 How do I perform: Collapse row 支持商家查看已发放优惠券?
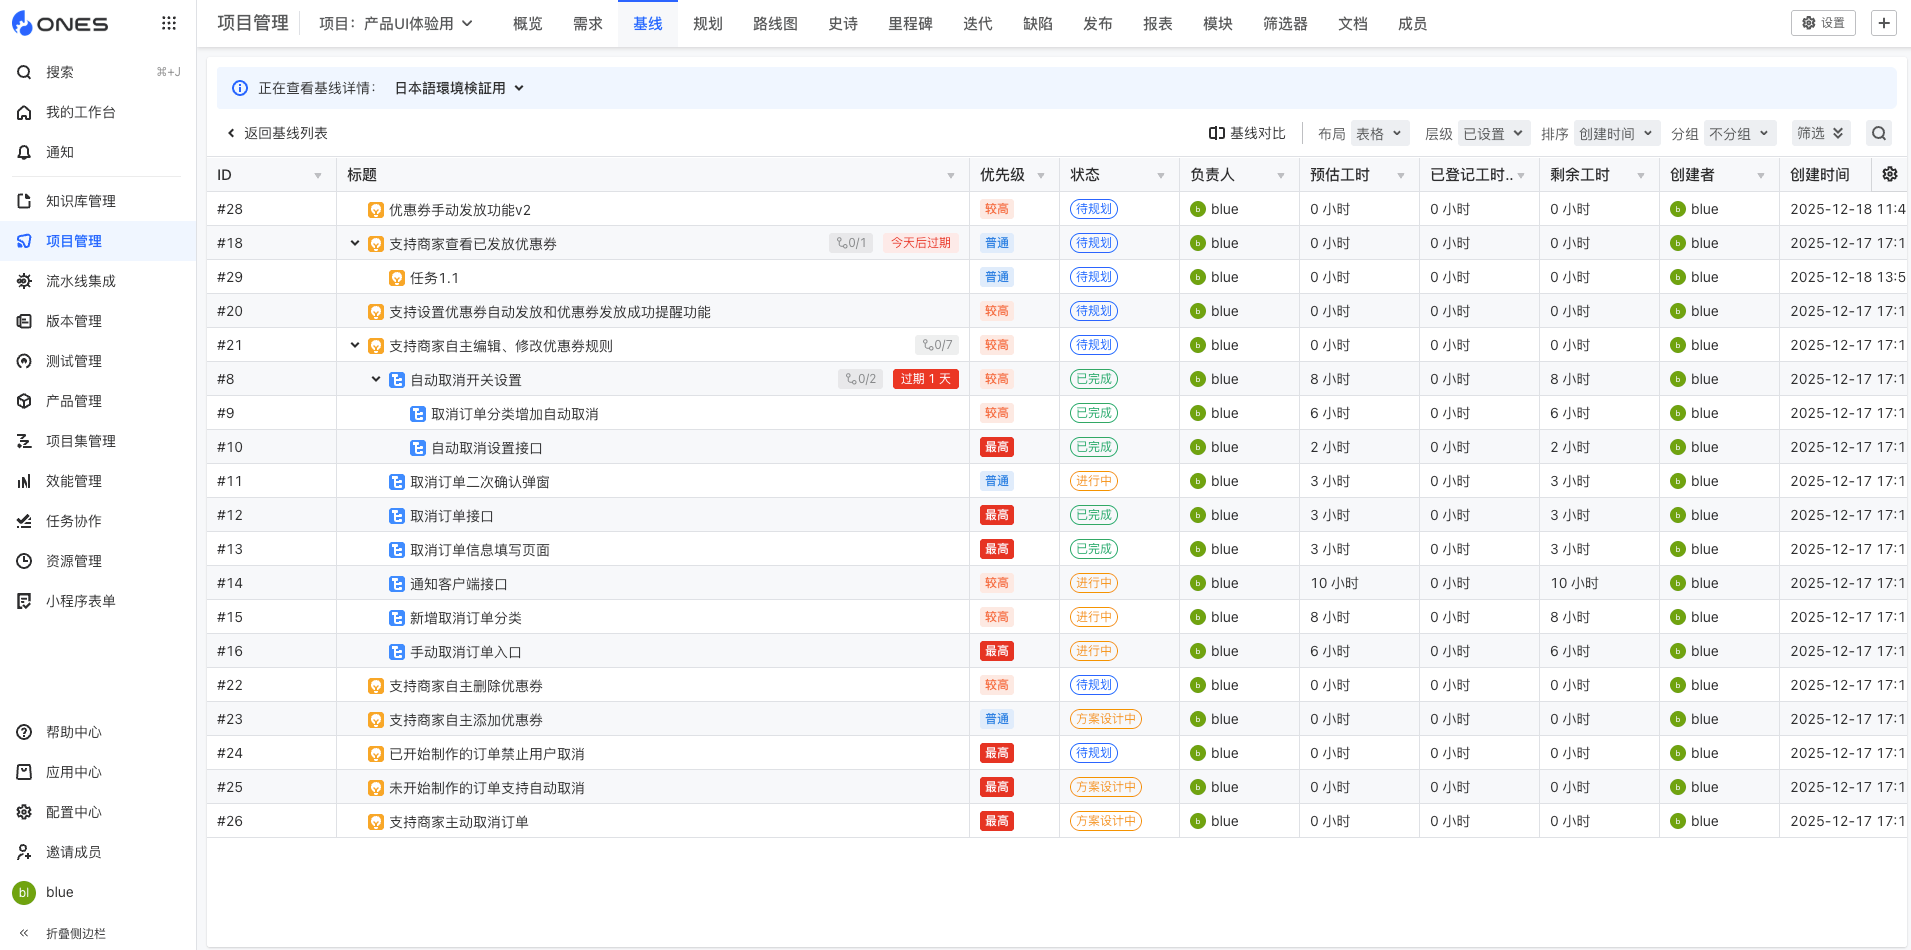pyautogui.click(x=355, y=243)
